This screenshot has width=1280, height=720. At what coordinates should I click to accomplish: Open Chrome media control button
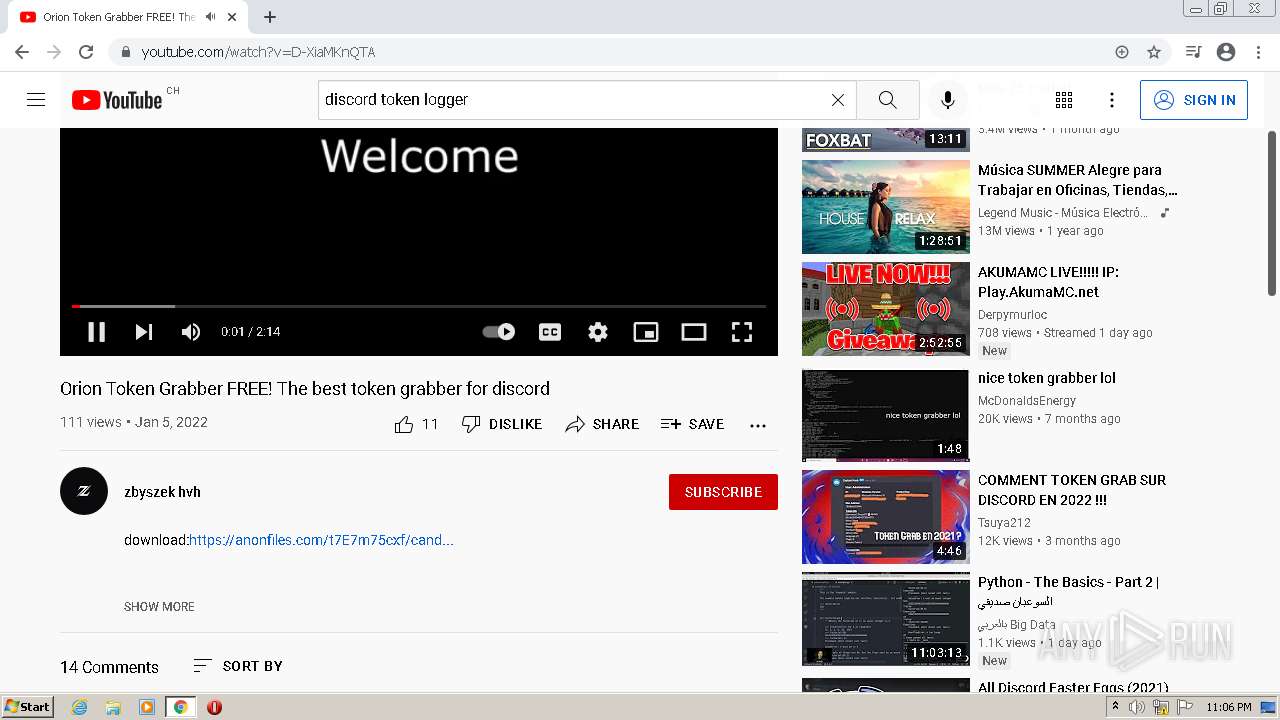[x=1193, y=52]
